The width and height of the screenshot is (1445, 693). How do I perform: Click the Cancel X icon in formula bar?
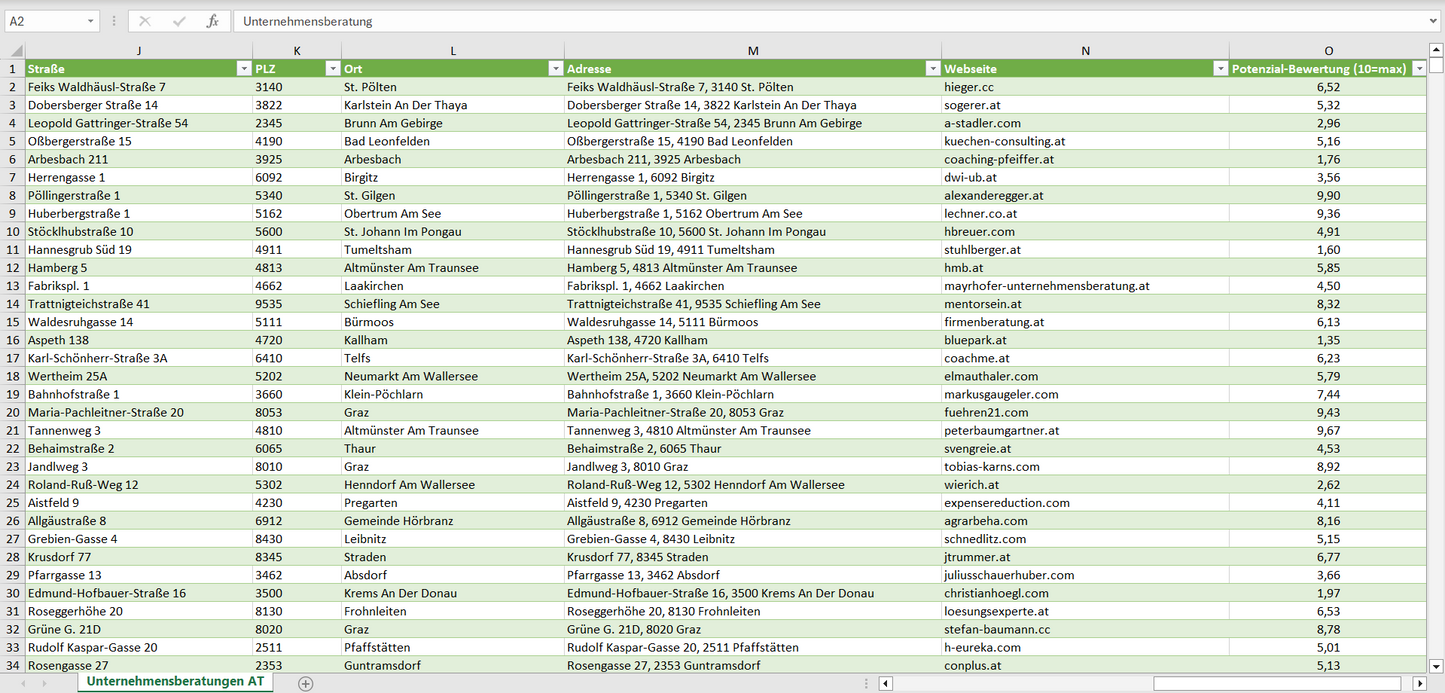[145, 21]
